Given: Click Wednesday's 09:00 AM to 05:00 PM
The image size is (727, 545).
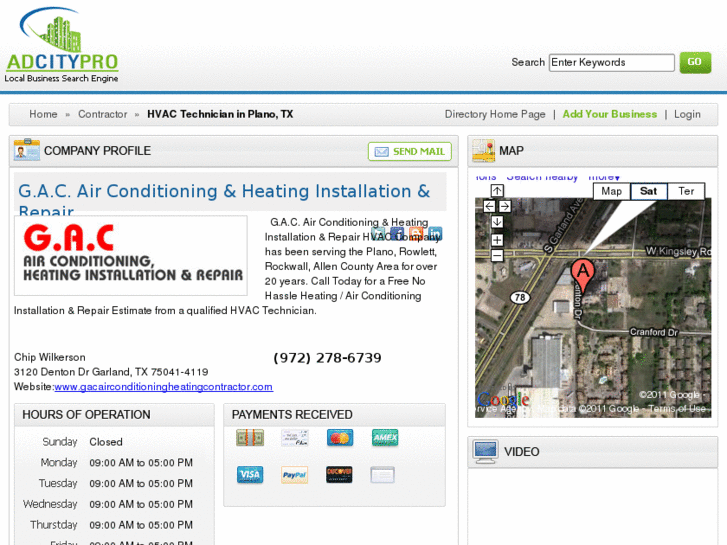Looking at the screenshot, I should coord(141,504).
